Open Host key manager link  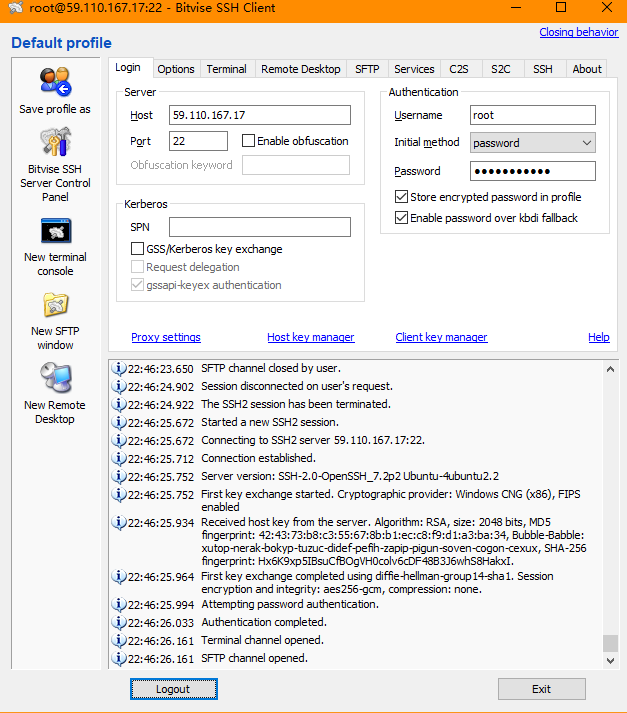point(311,337)
